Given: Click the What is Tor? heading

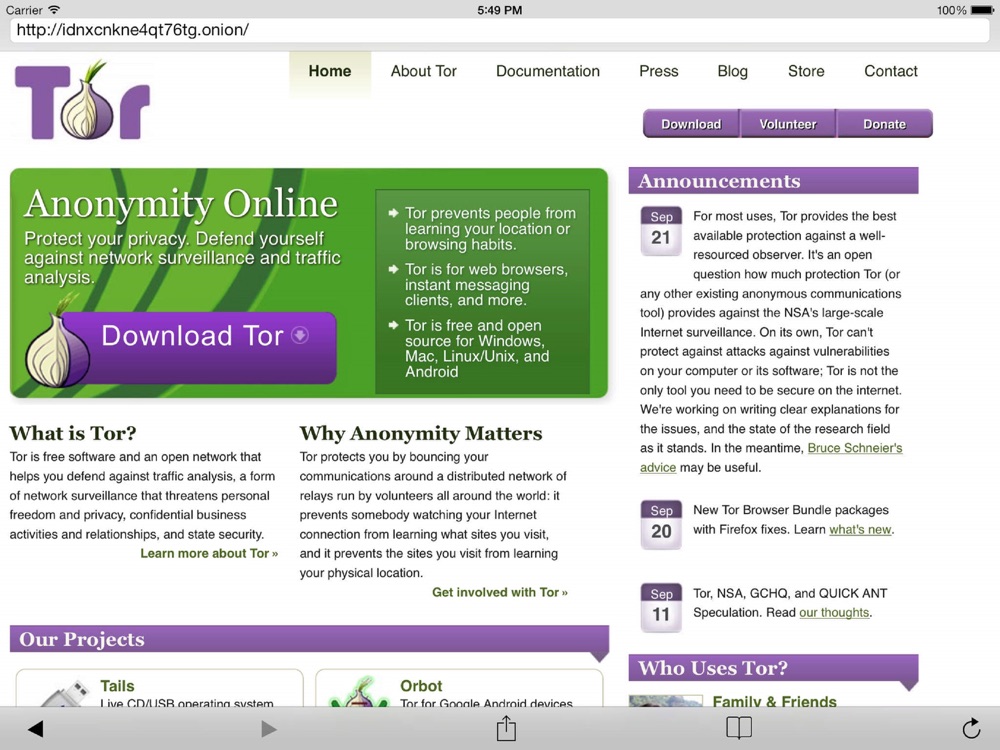Looking at the screenshot, I should [73, 434].
